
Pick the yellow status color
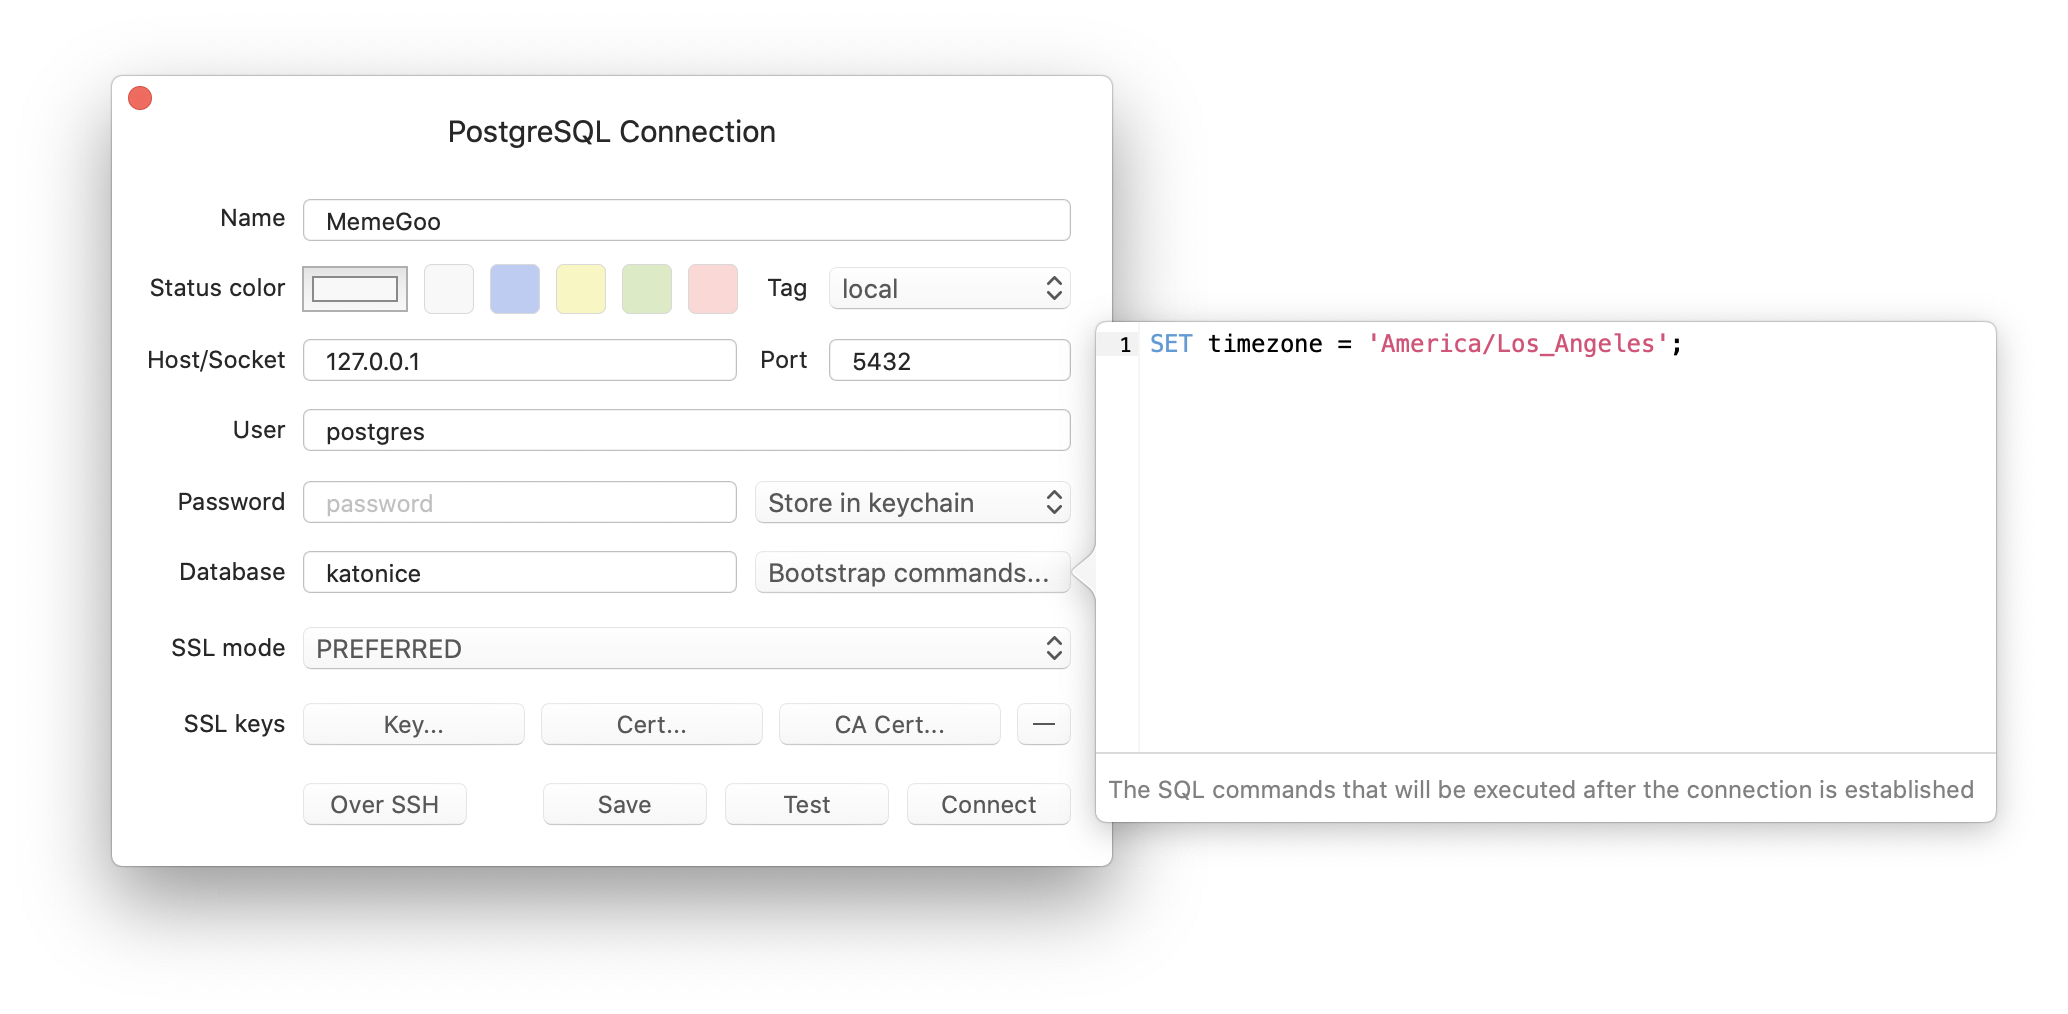tap(580, 288)
